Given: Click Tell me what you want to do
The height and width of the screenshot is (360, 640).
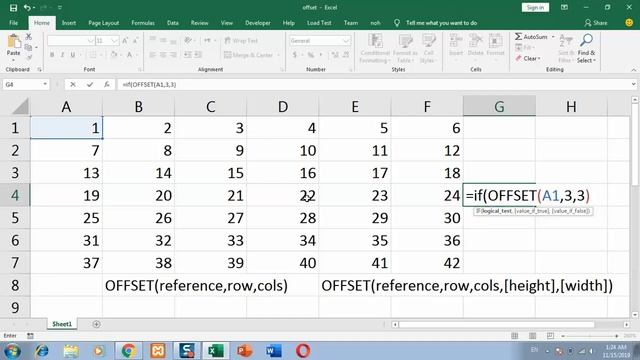Looking at the screenshot, I should pyautogui.click(x=441, y=23).
